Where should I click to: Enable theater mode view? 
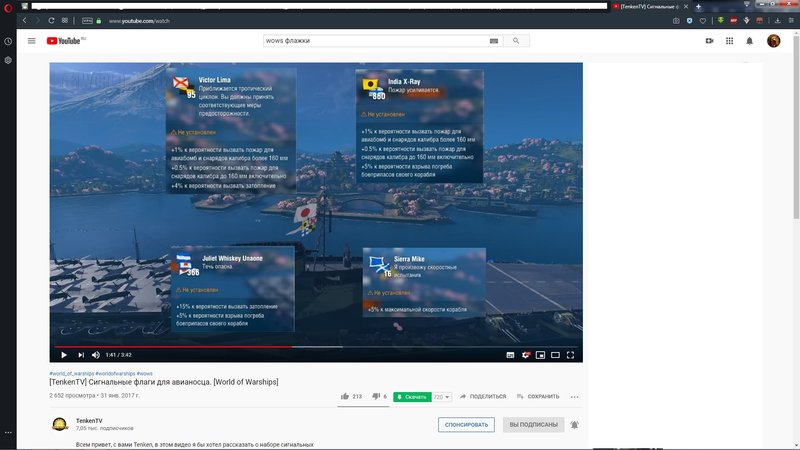555,355
